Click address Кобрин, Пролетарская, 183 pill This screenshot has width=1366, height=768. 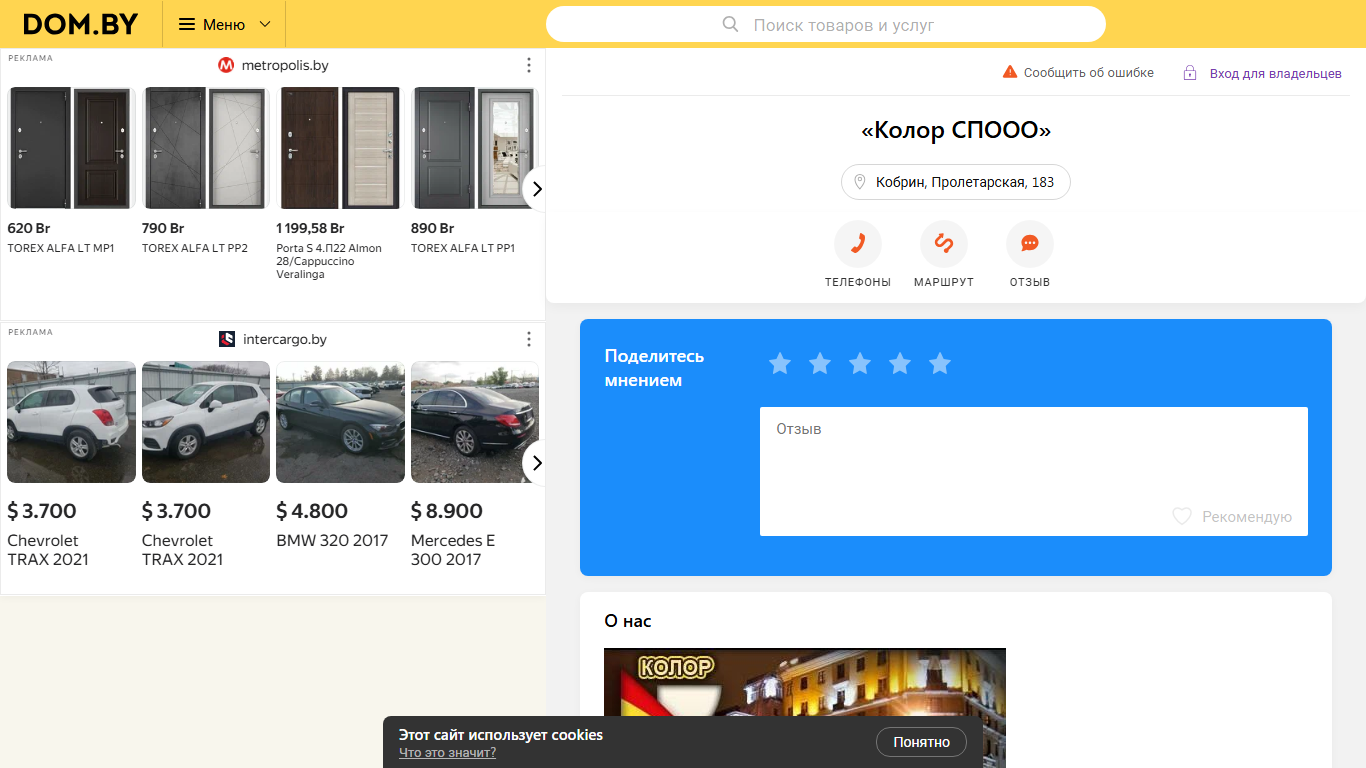point(956,182)
